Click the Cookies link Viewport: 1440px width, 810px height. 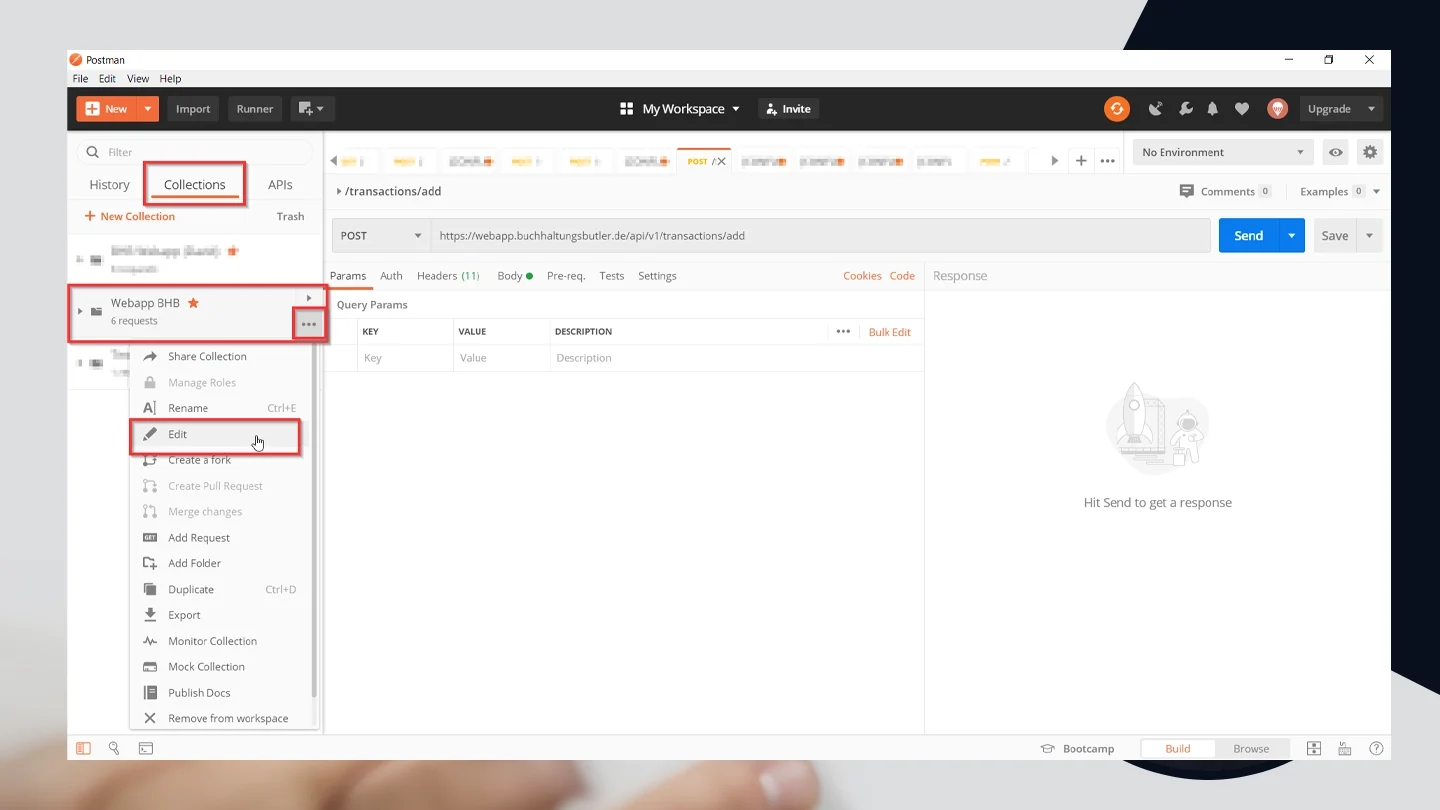tap(862, 276)
